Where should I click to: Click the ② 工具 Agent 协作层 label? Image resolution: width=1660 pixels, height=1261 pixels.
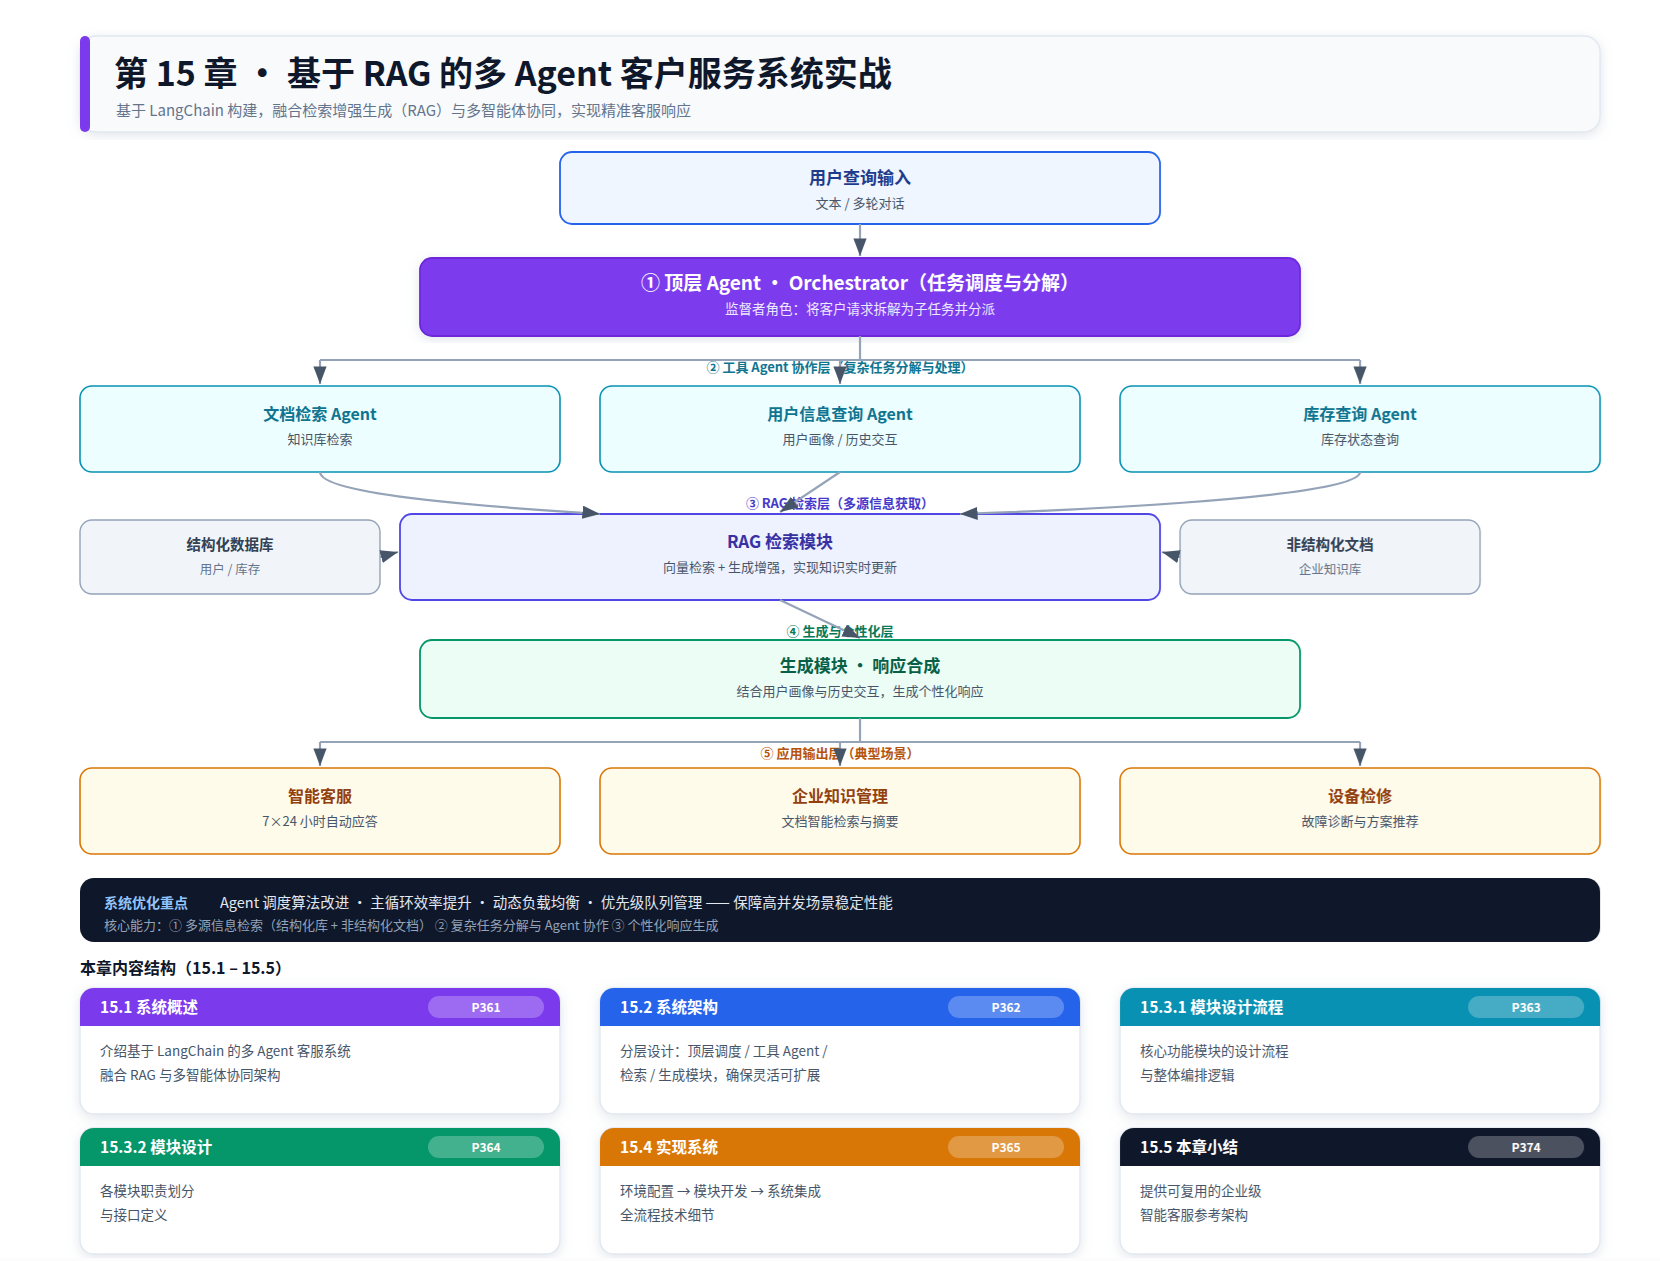[836, 368]
